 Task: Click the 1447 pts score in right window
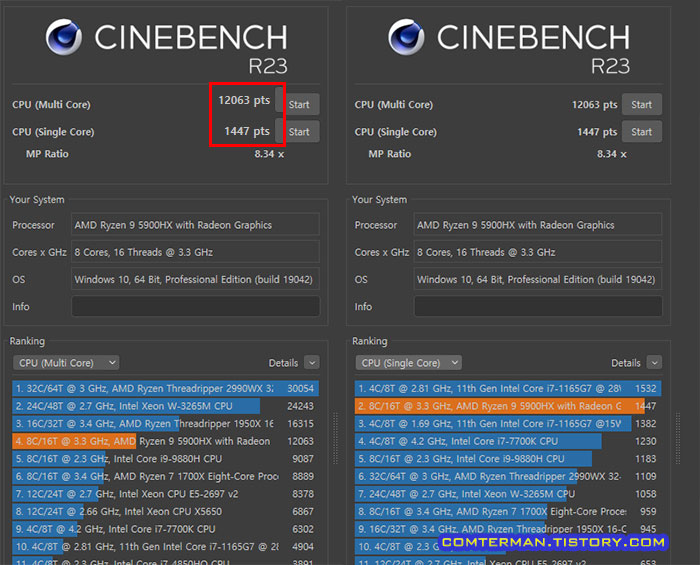point(597,132)
